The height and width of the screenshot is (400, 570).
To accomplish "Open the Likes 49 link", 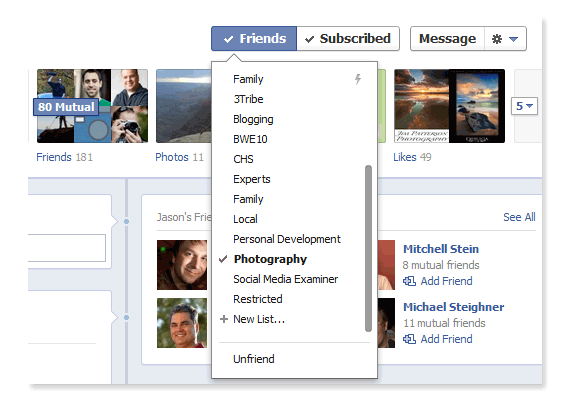I will click(x=412, y=157).
